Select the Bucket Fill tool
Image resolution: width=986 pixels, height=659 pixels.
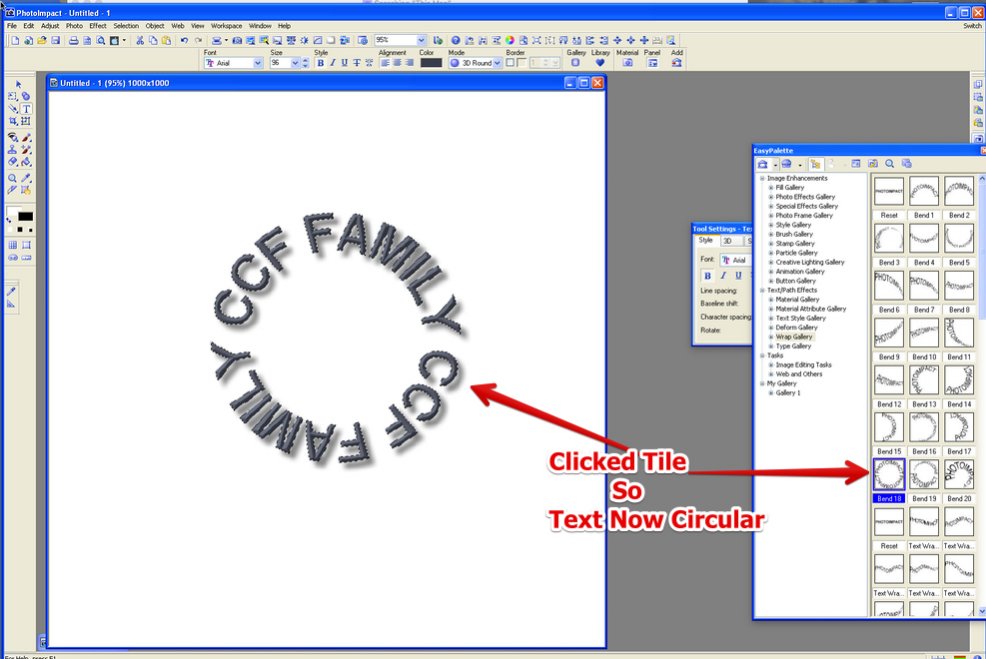coord(26,162)
